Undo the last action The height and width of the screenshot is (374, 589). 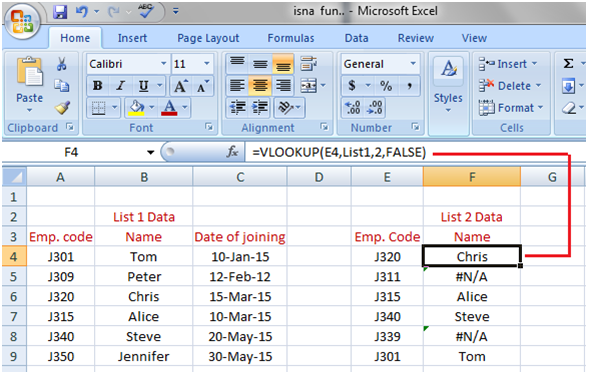click(82, 12)
